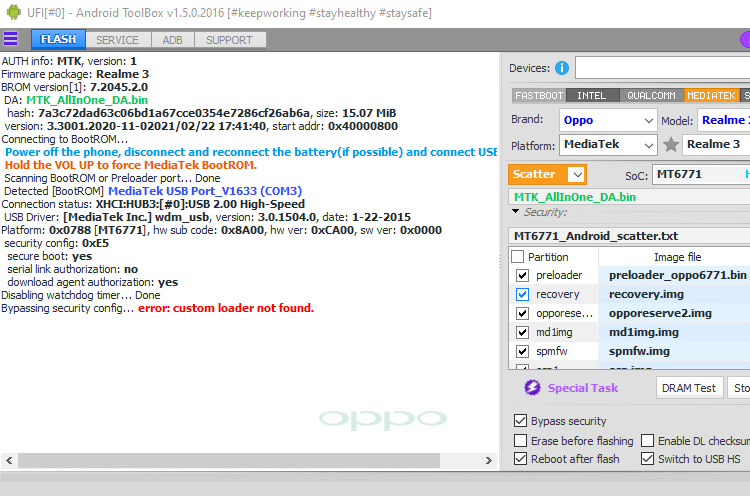Click the DRAM Test button
The width and height of the screenshot is (750, 496).
689,388
